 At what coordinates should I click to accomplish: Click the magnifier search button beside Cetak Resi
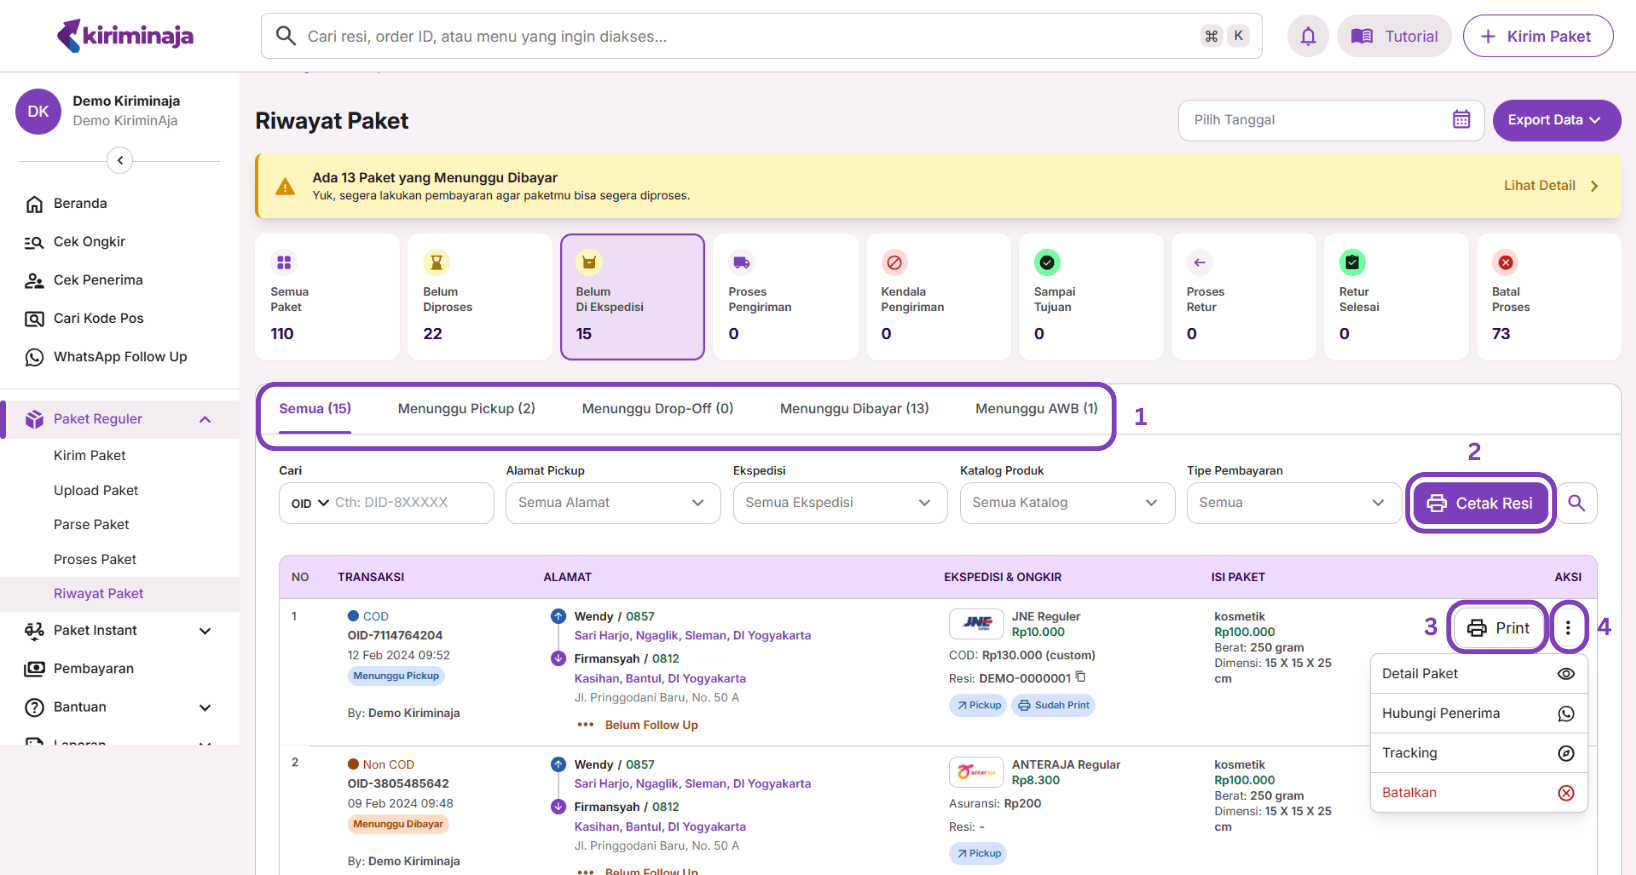click(x=1576, y=503)
